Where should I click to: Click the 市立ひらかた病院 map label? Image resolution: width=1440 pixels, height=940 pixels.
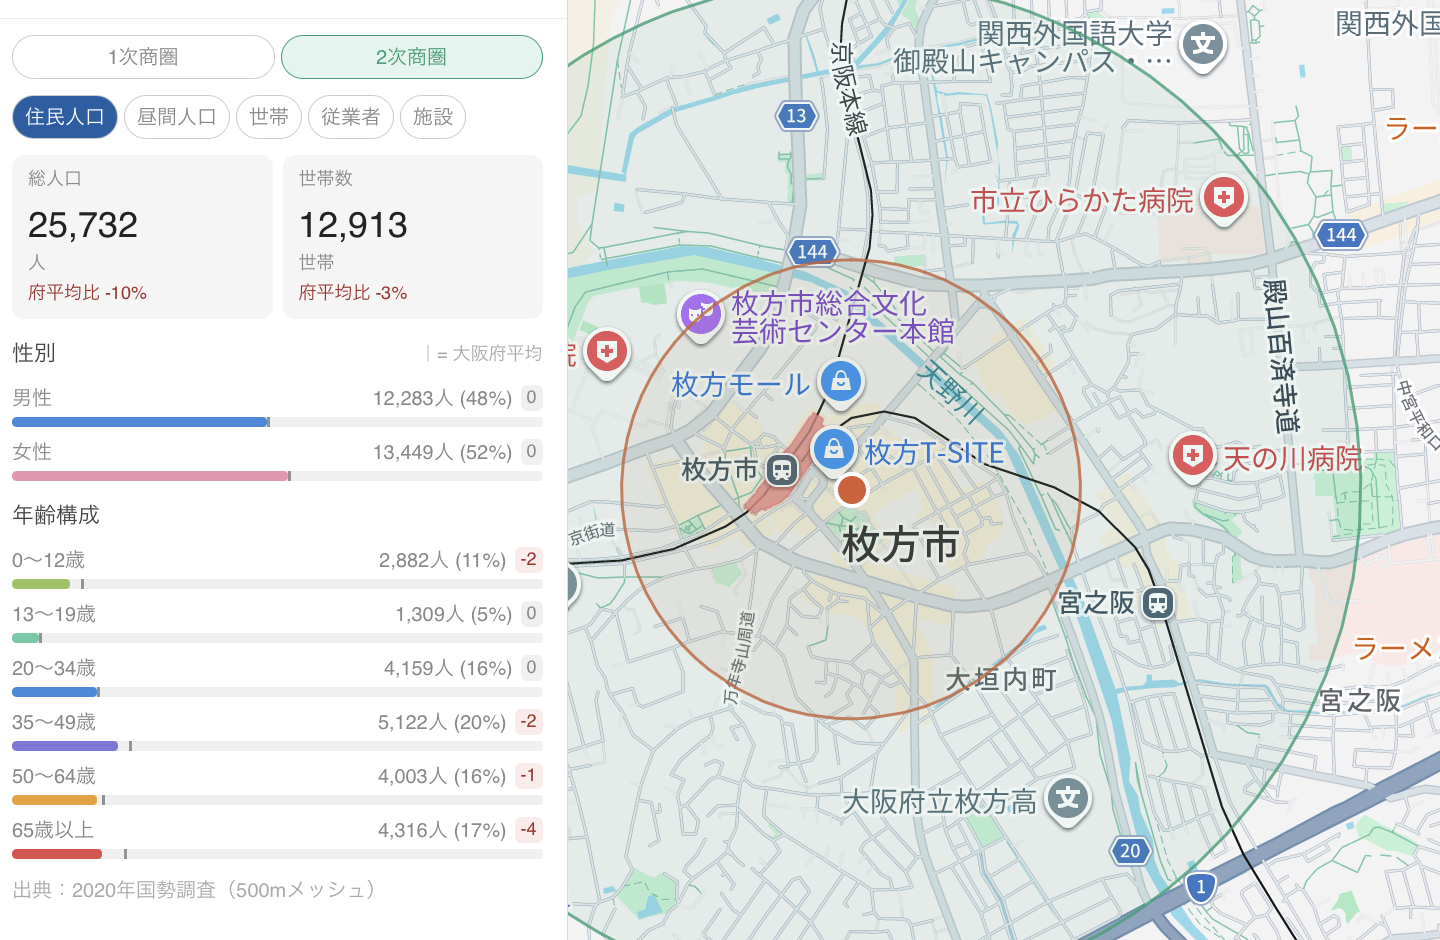click(x=1082, y=201)
